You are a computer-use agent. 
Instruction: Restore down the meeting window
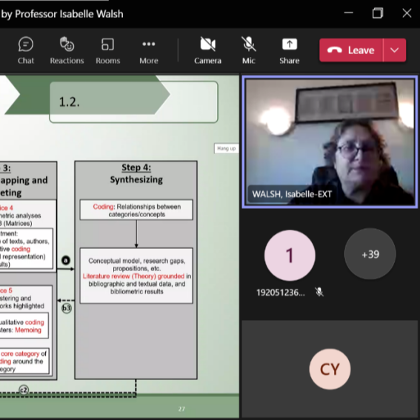click(x=378, y=13)
